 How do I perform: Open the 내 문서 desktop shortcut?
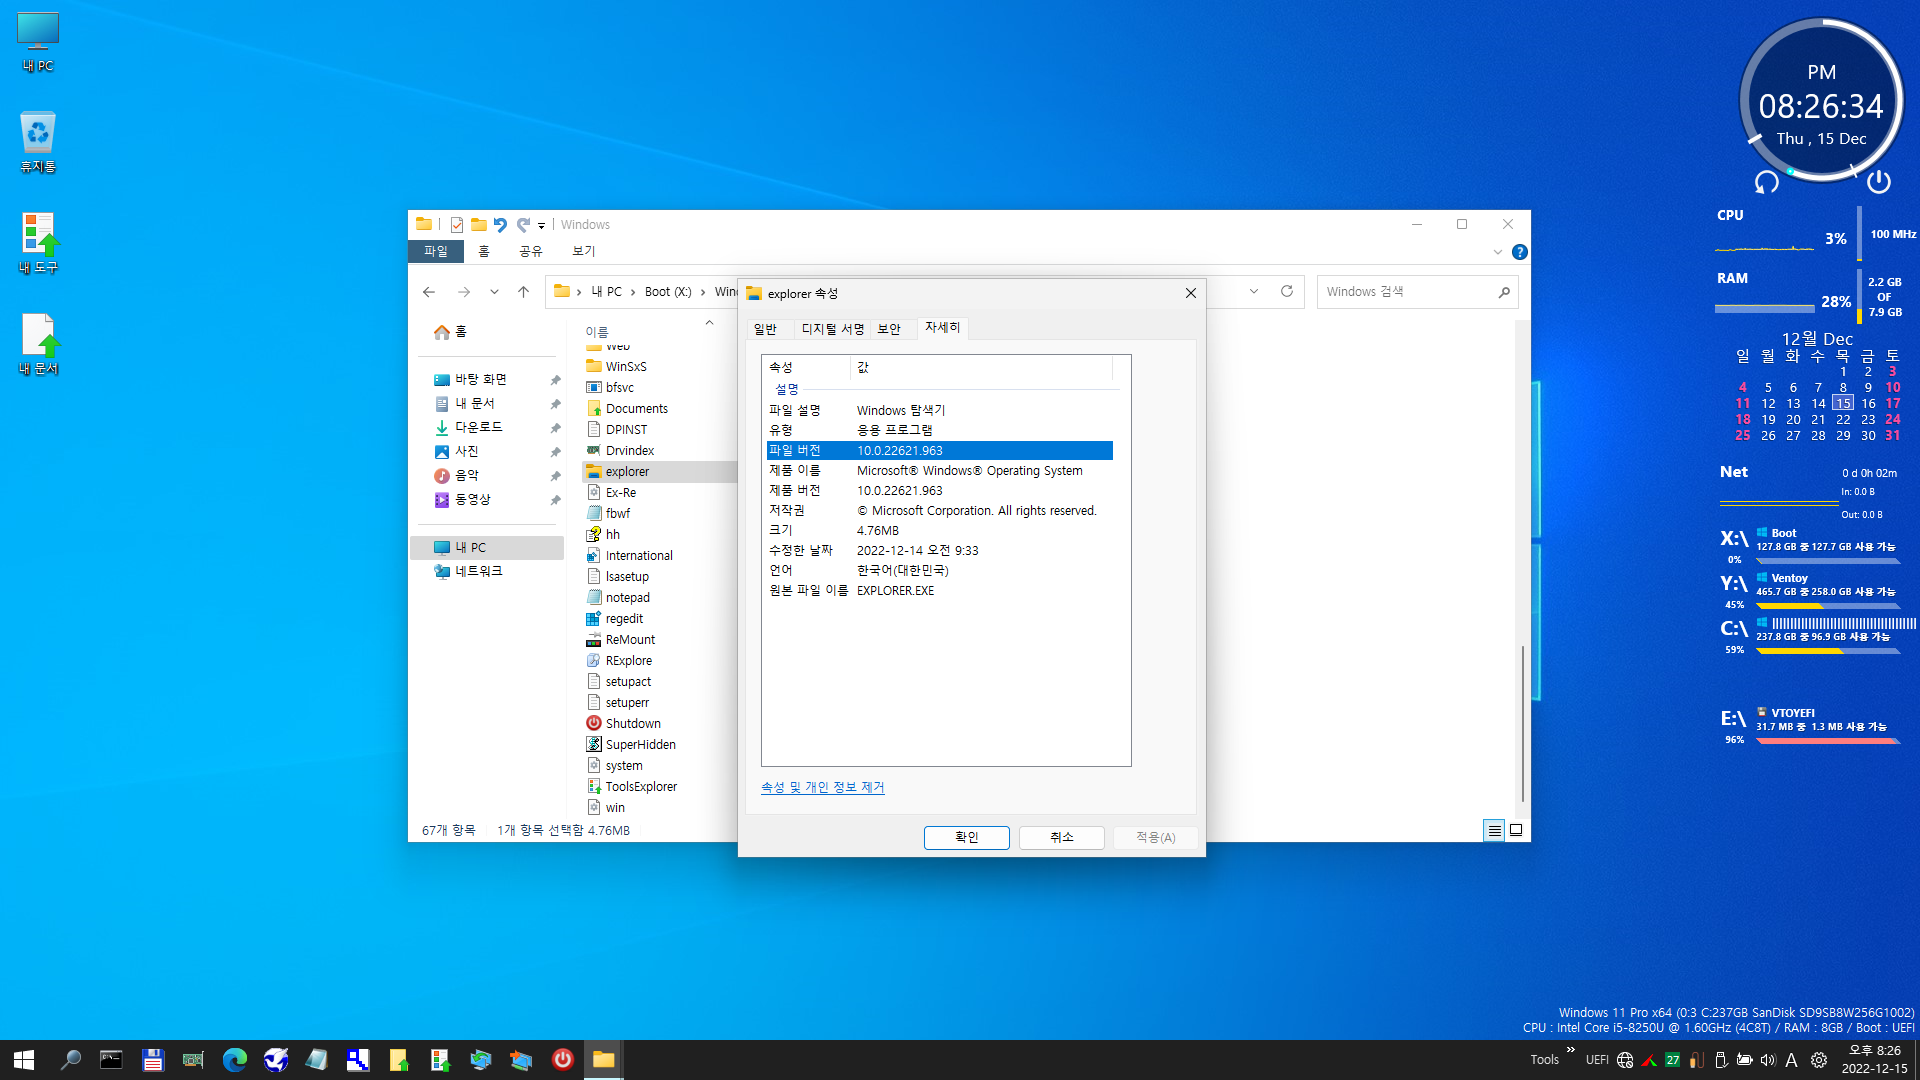pyautogui.click(x=38, y=344)
